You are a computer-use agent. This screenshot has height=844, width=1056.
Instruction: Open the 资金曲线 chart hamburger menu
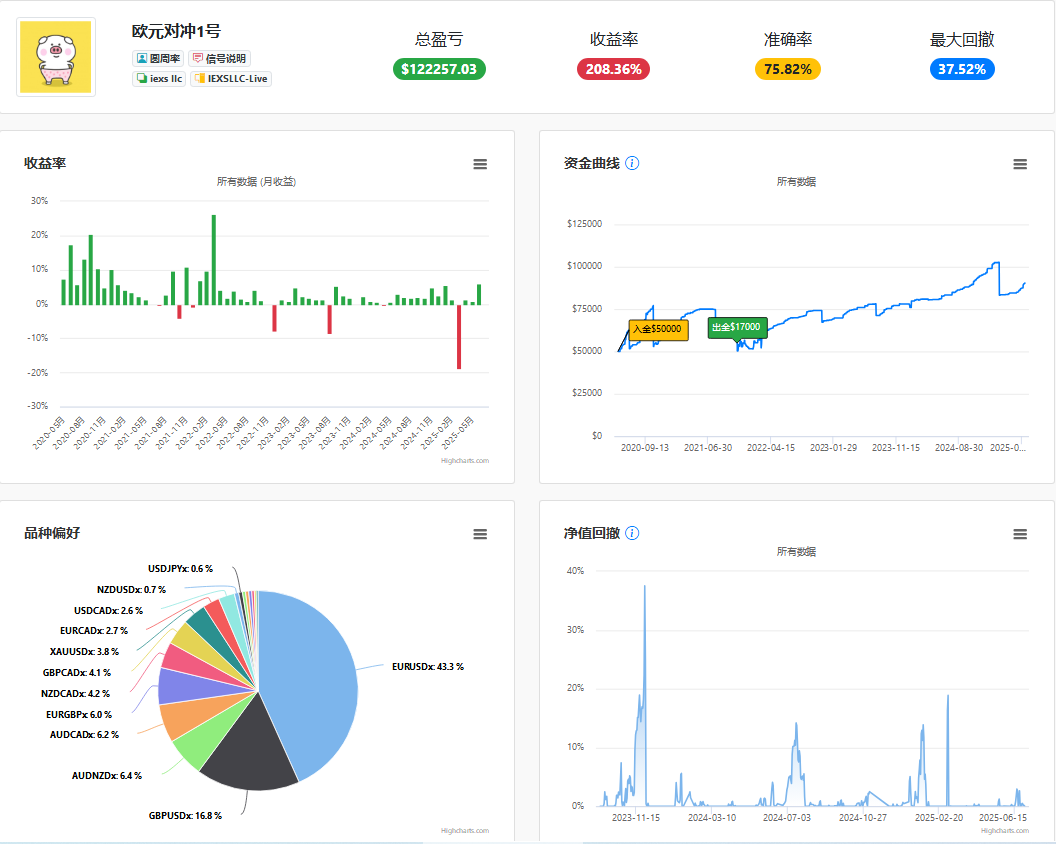point(1020,164)
